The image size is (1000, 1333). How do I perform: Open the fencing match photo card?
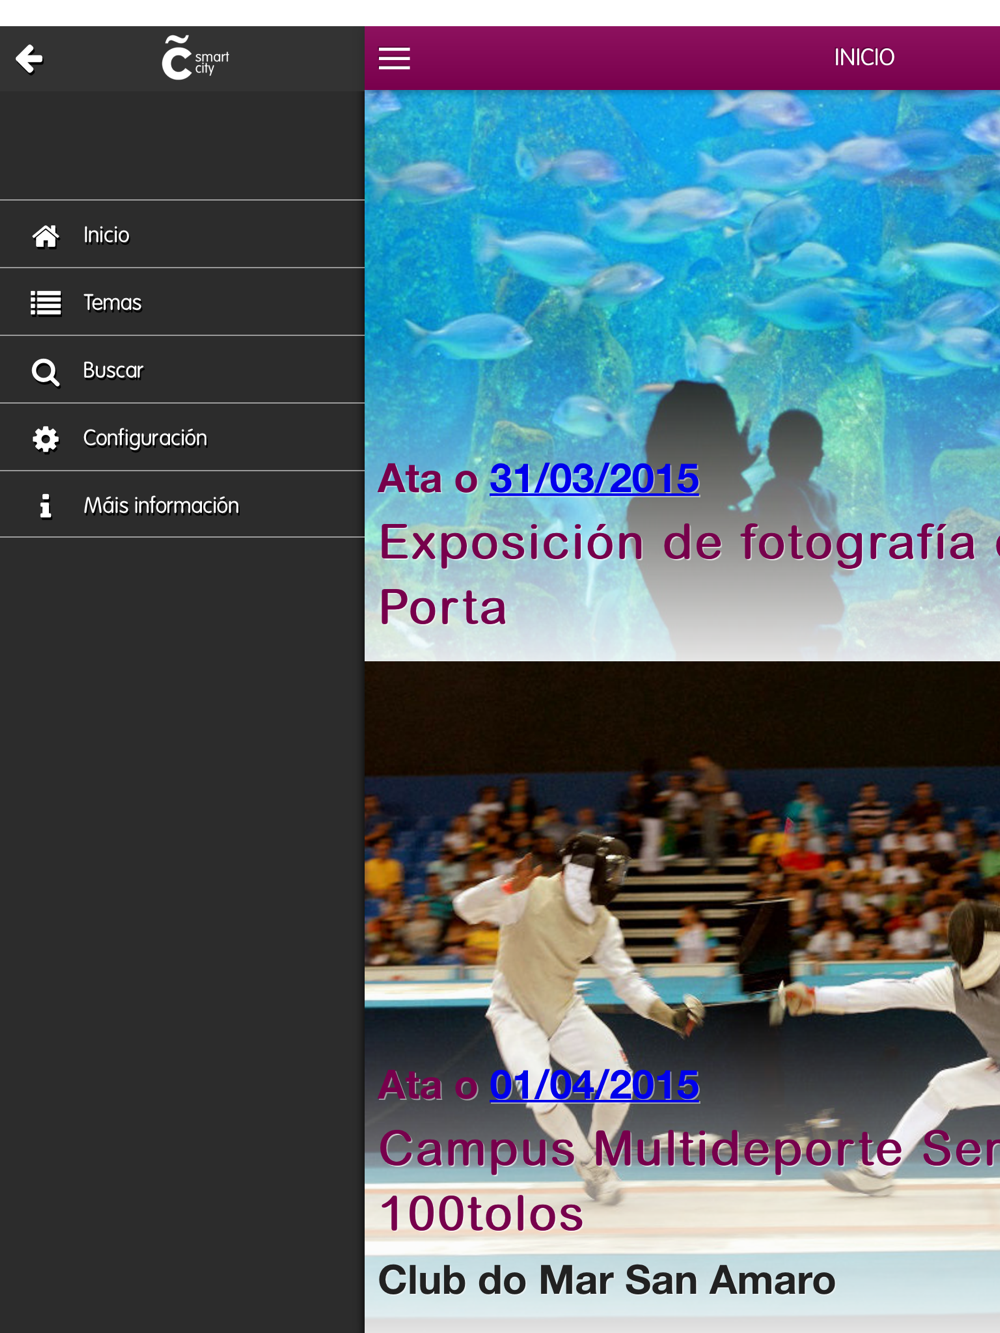click(682, 997)
